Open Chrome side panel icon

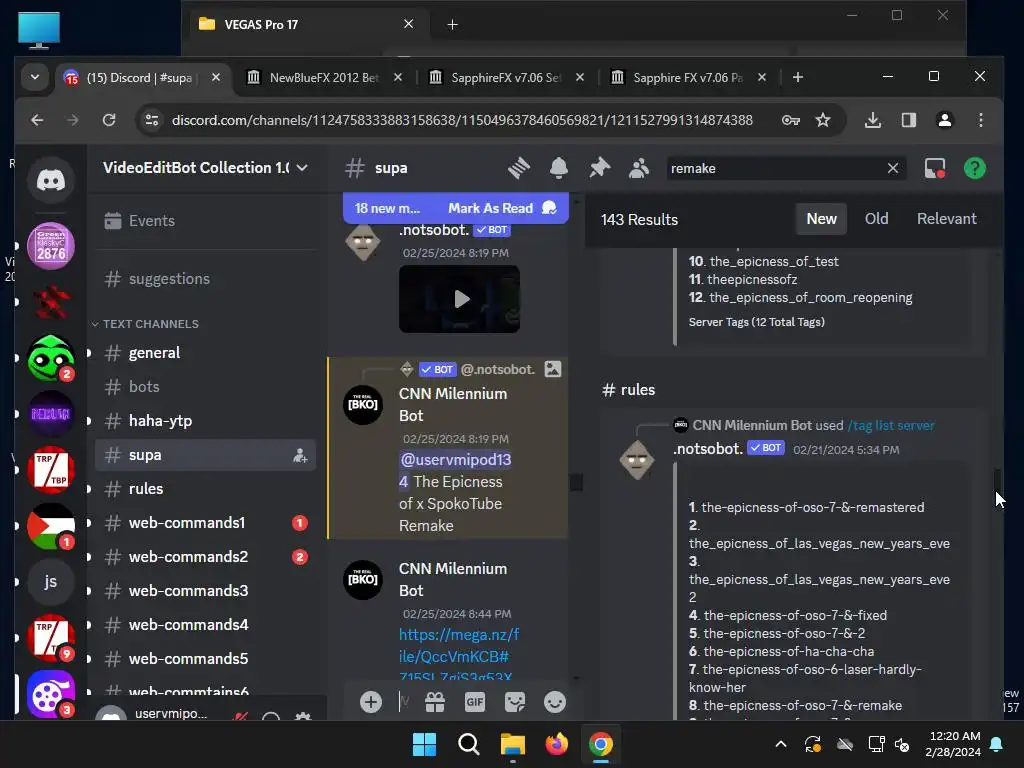point(908,120)
